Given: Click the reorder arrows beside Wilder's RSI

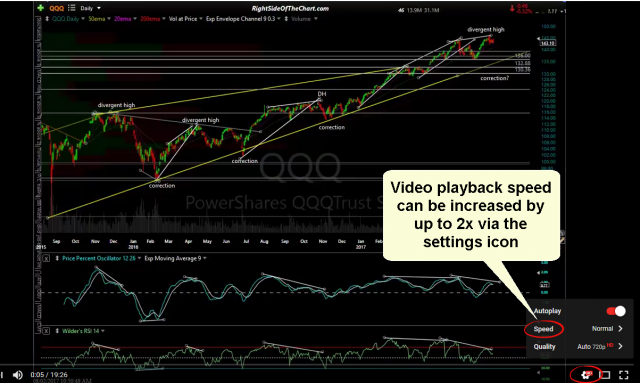Looking at the screenshot, I should tap(57, 331).
